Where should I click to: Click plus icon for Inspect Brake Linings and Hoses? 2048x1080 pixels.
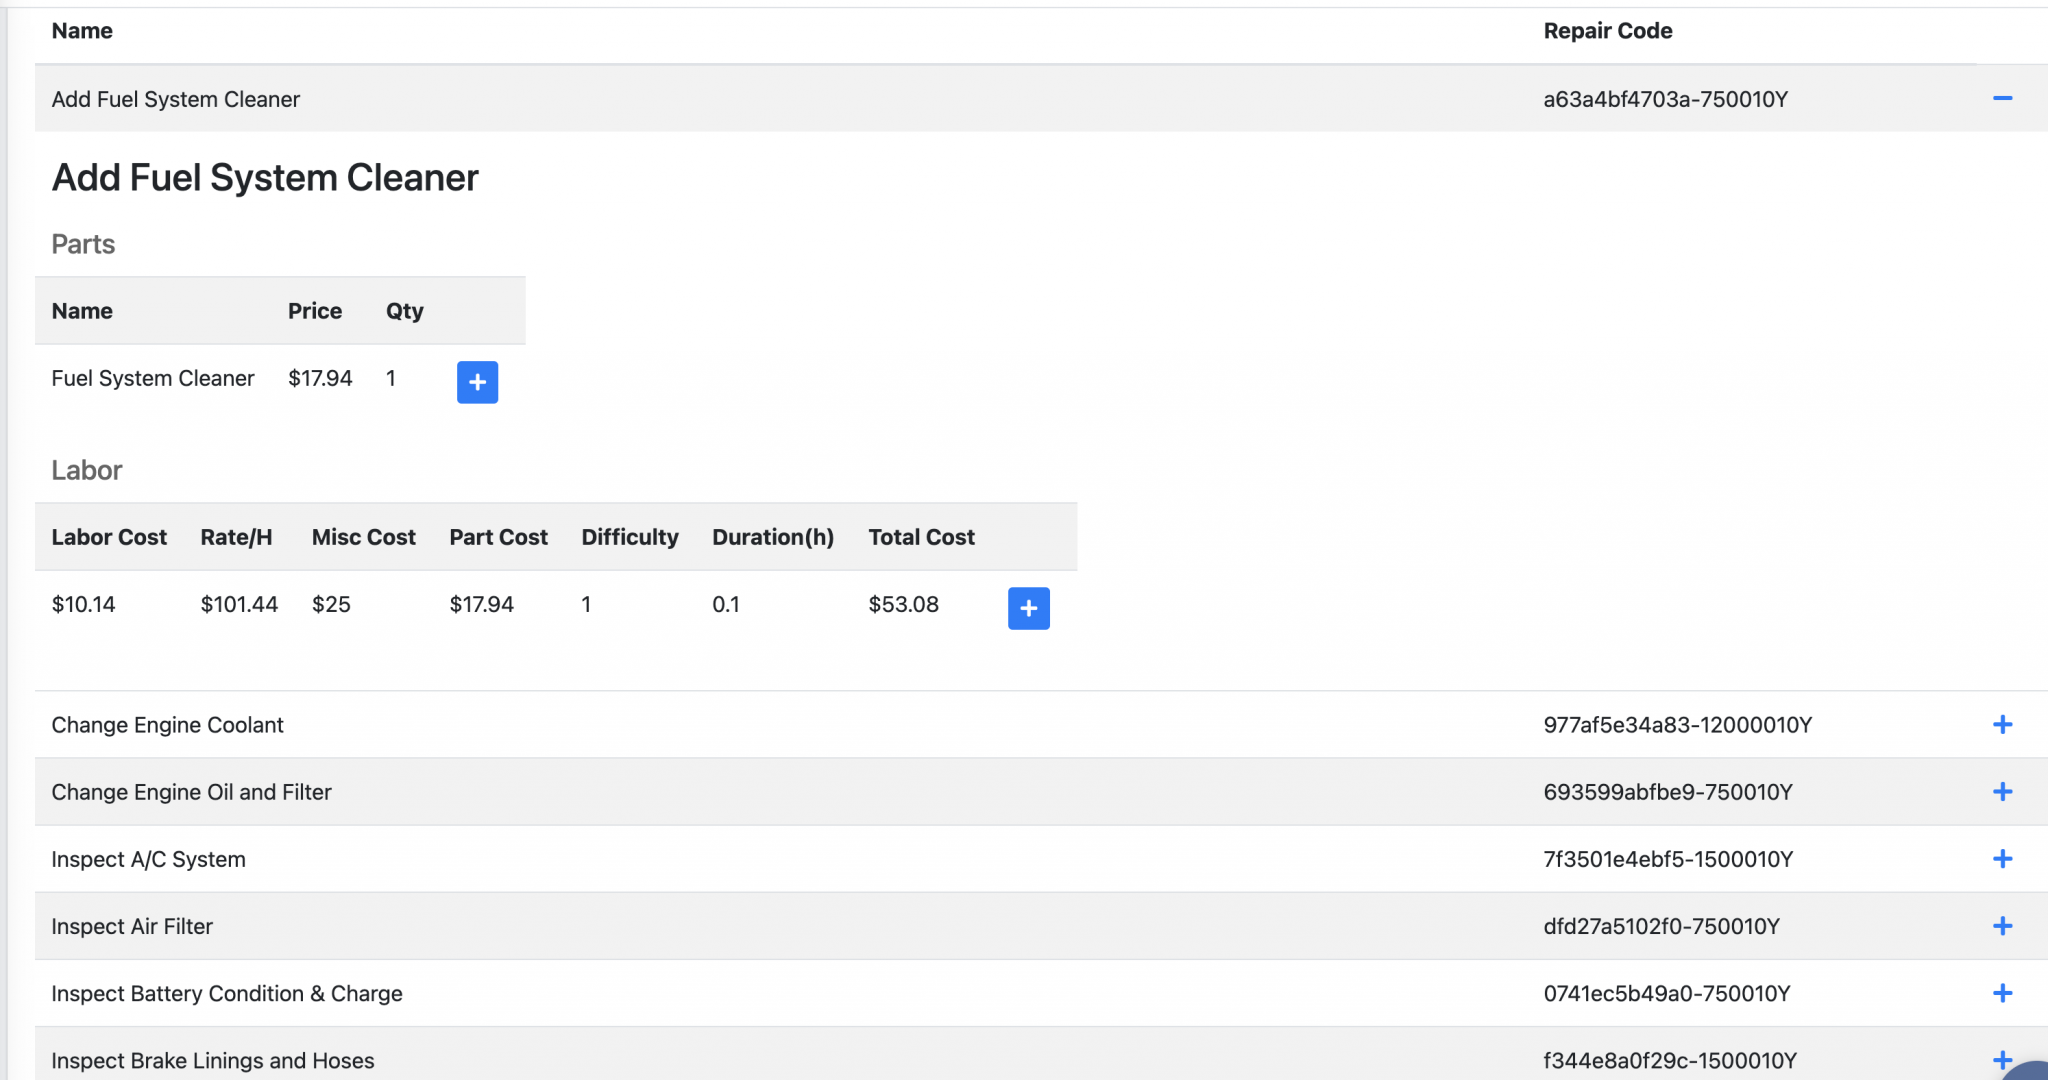coord(2002,1059)
